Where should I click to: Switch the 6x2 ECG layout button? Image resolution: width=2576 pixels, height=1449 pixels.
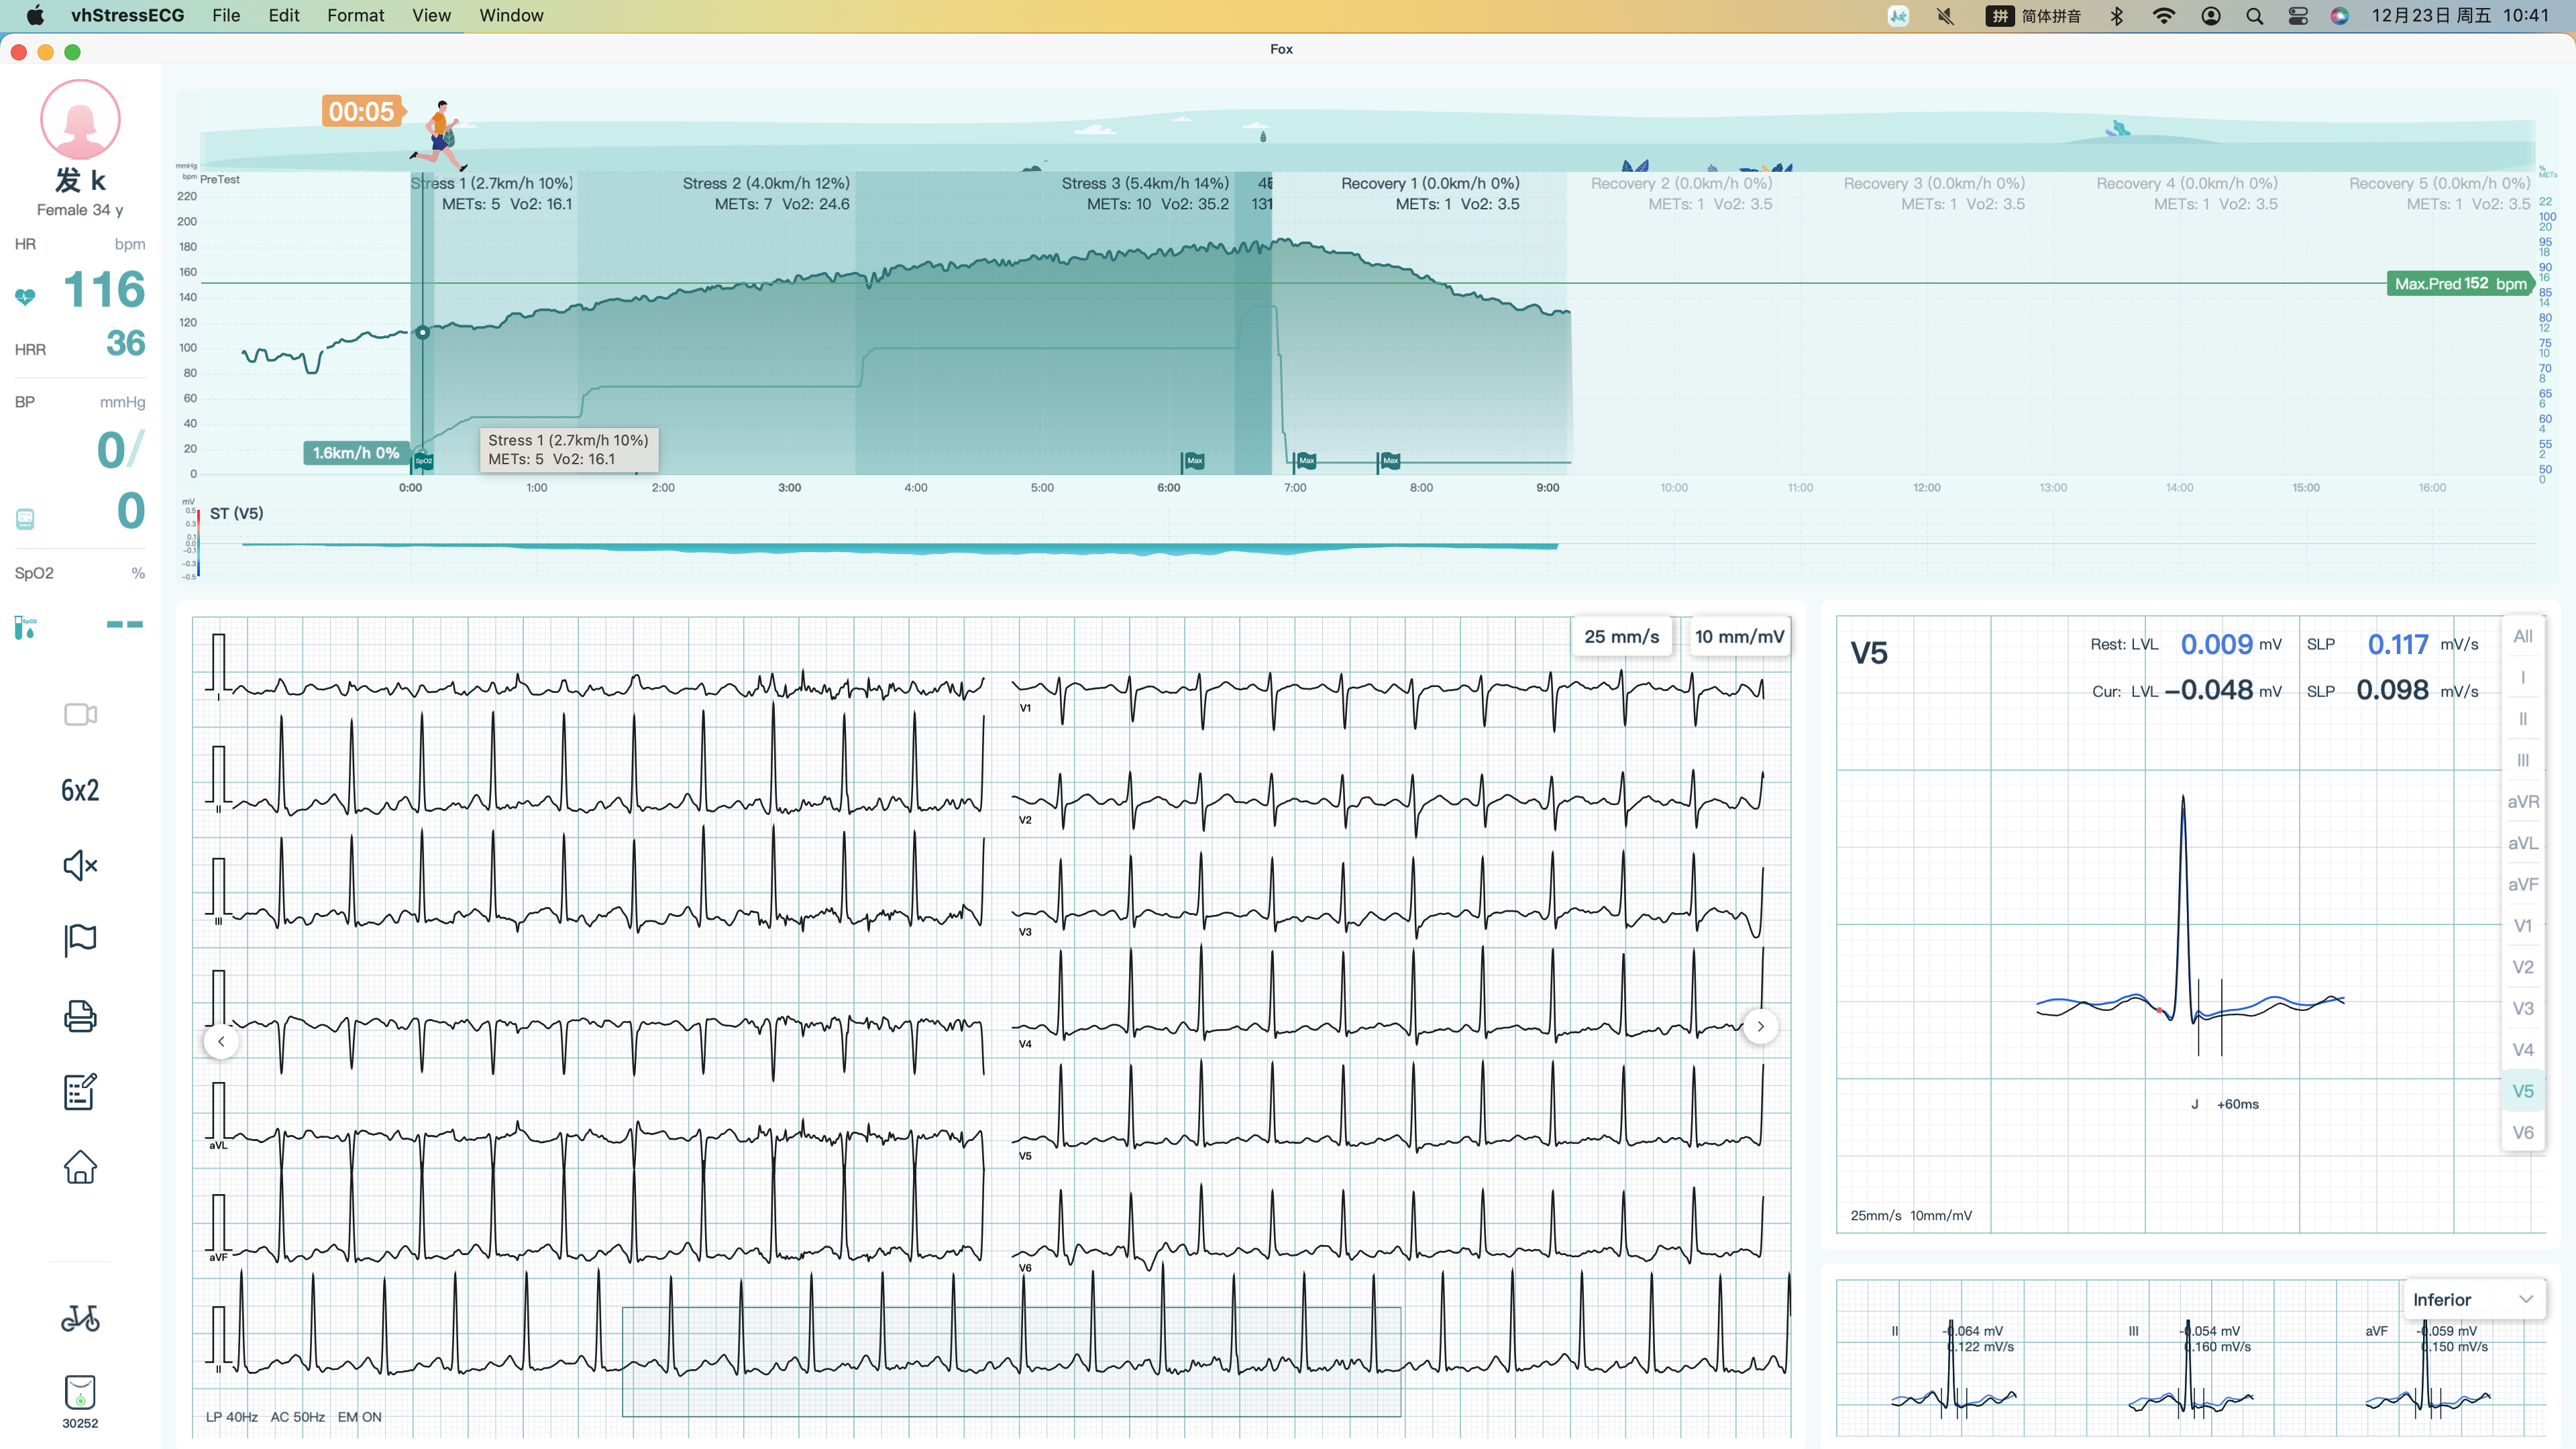(80, 790)
